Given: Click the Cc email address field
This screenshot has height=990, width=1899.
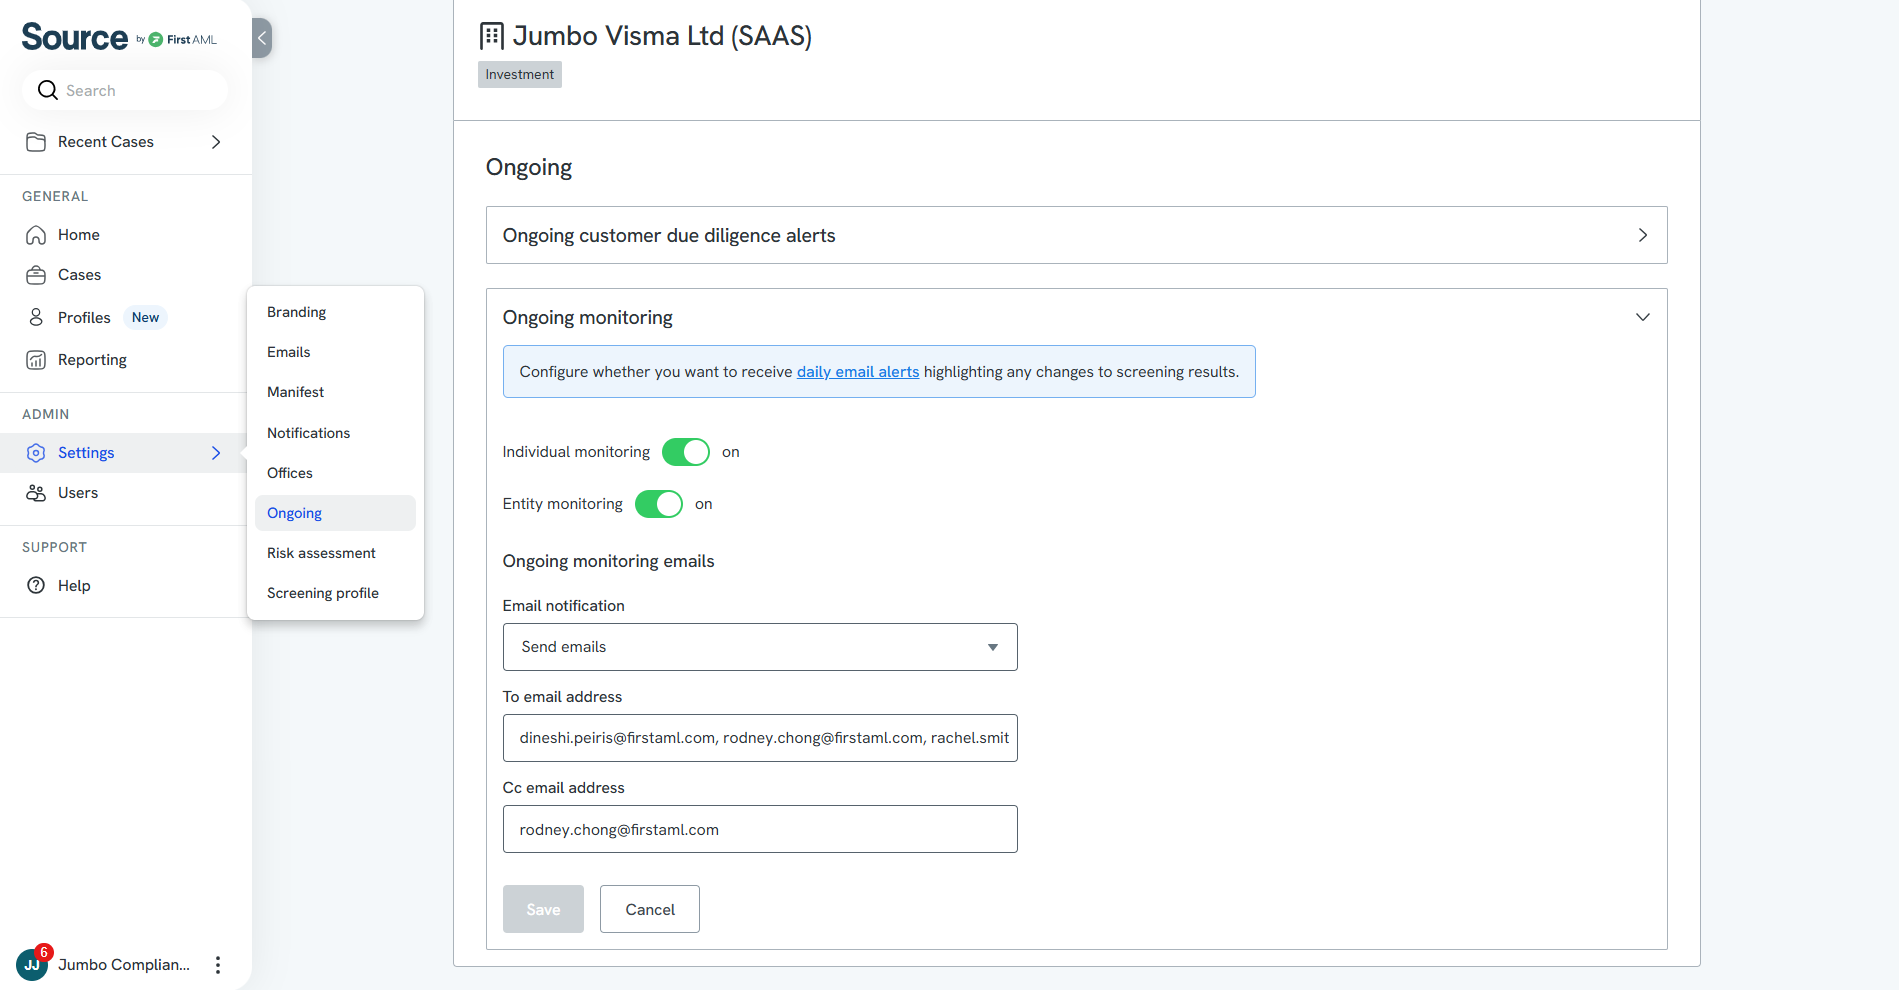Looking at the screenshot, I should [760, 829].
